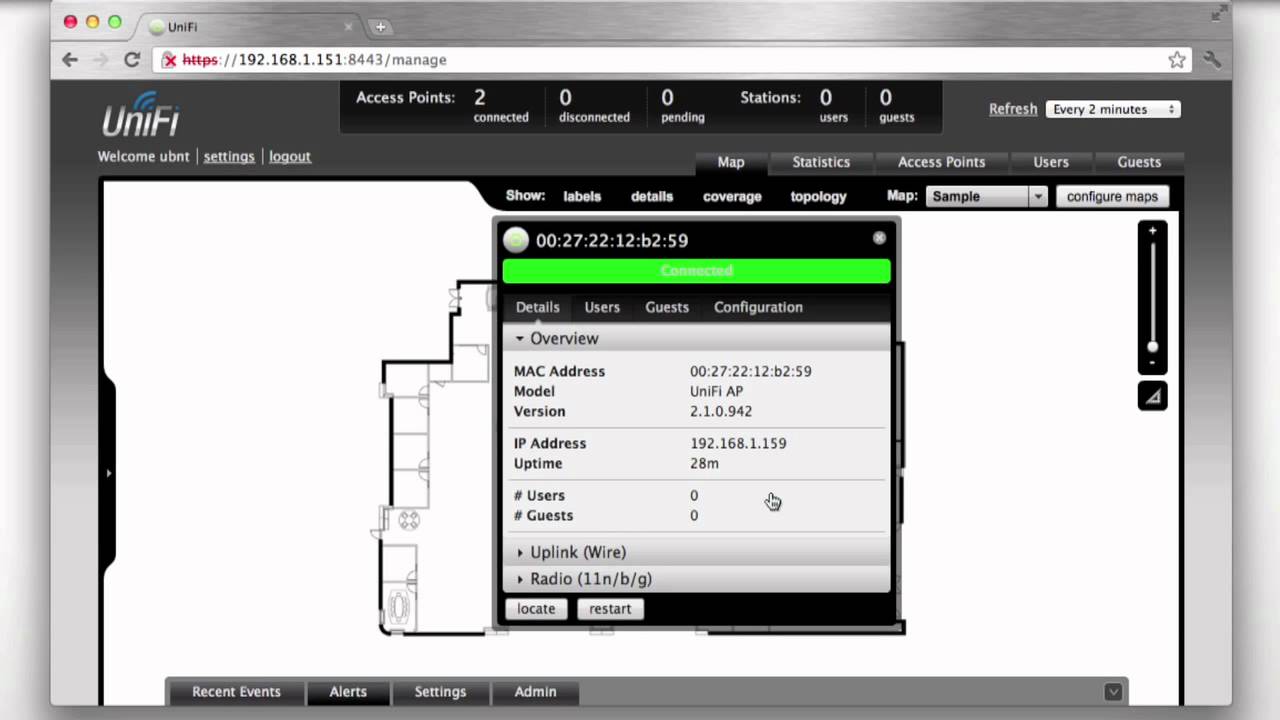
Task: Click the map zoom slider handle
Action: click(1152, 347)
